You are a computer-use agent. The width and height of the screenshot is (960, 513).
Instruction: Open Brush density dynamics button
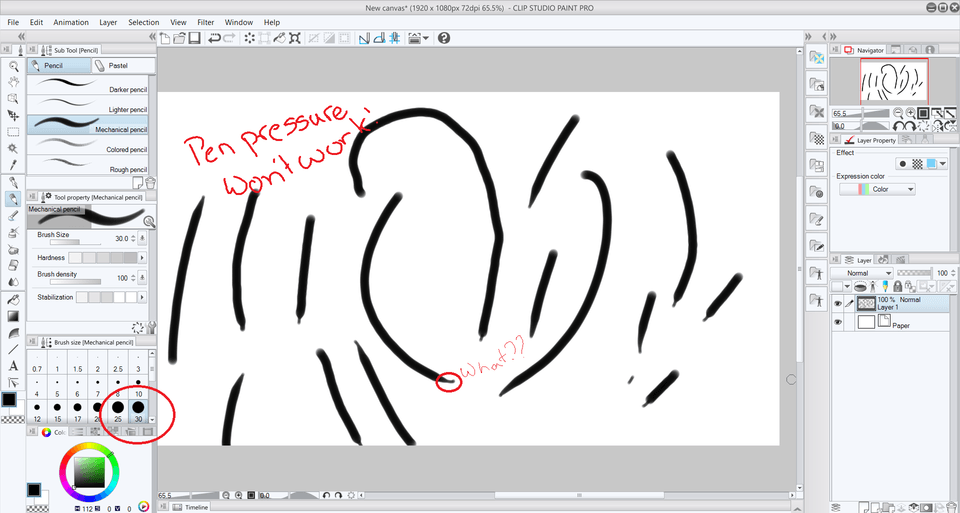[143, 277]
